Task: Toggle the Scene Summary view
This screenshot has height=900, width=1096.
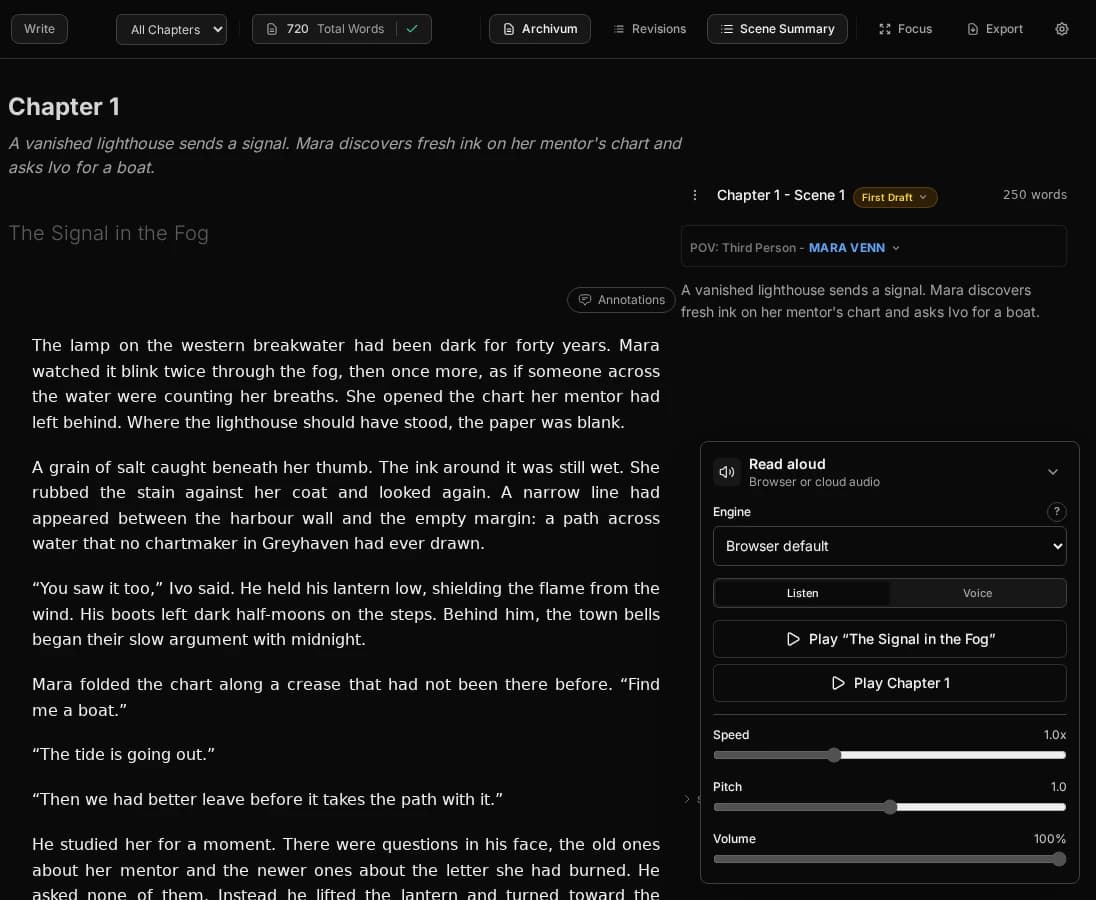Action: (777, 29)
